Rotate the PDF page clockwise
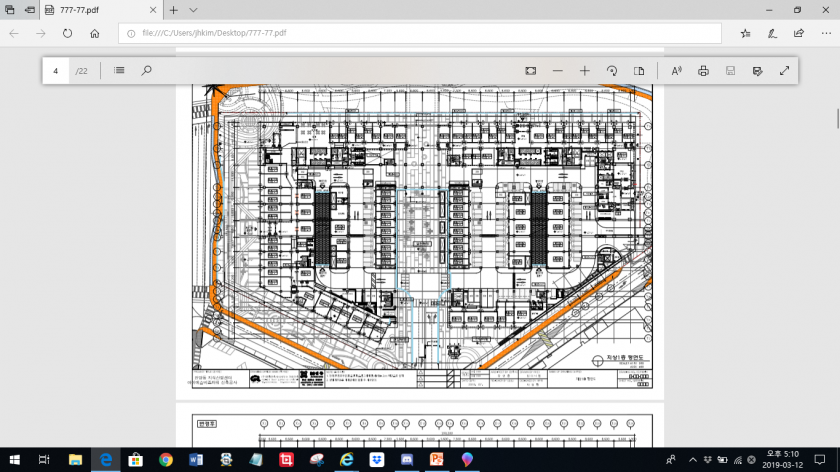Viewport: 840px width, 472px height. click(612, 71)
